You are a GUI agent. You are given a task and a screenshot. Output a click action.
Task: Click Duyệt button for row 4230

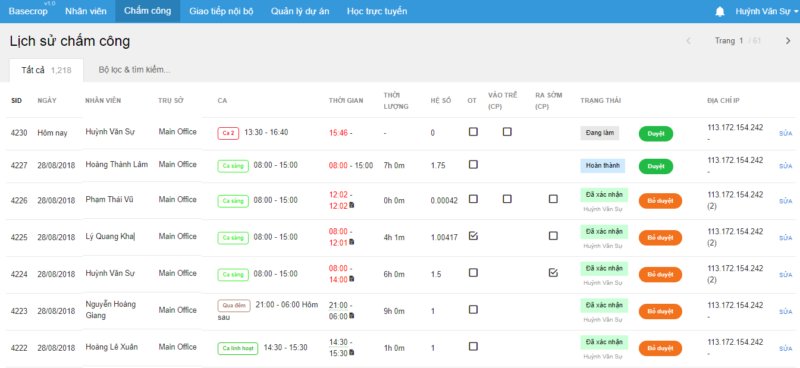(656, 134)
